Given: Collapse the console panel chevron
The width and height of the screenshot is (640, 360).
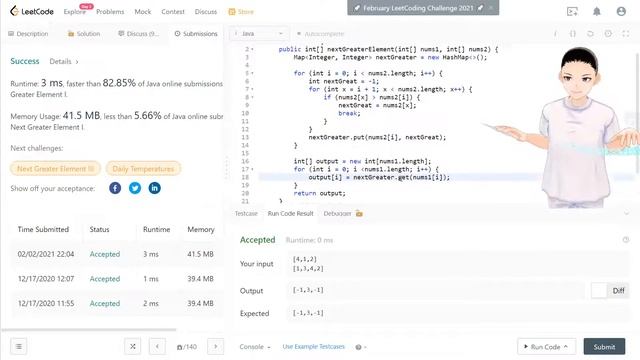Looking at the screenshot, I should 627,213.
